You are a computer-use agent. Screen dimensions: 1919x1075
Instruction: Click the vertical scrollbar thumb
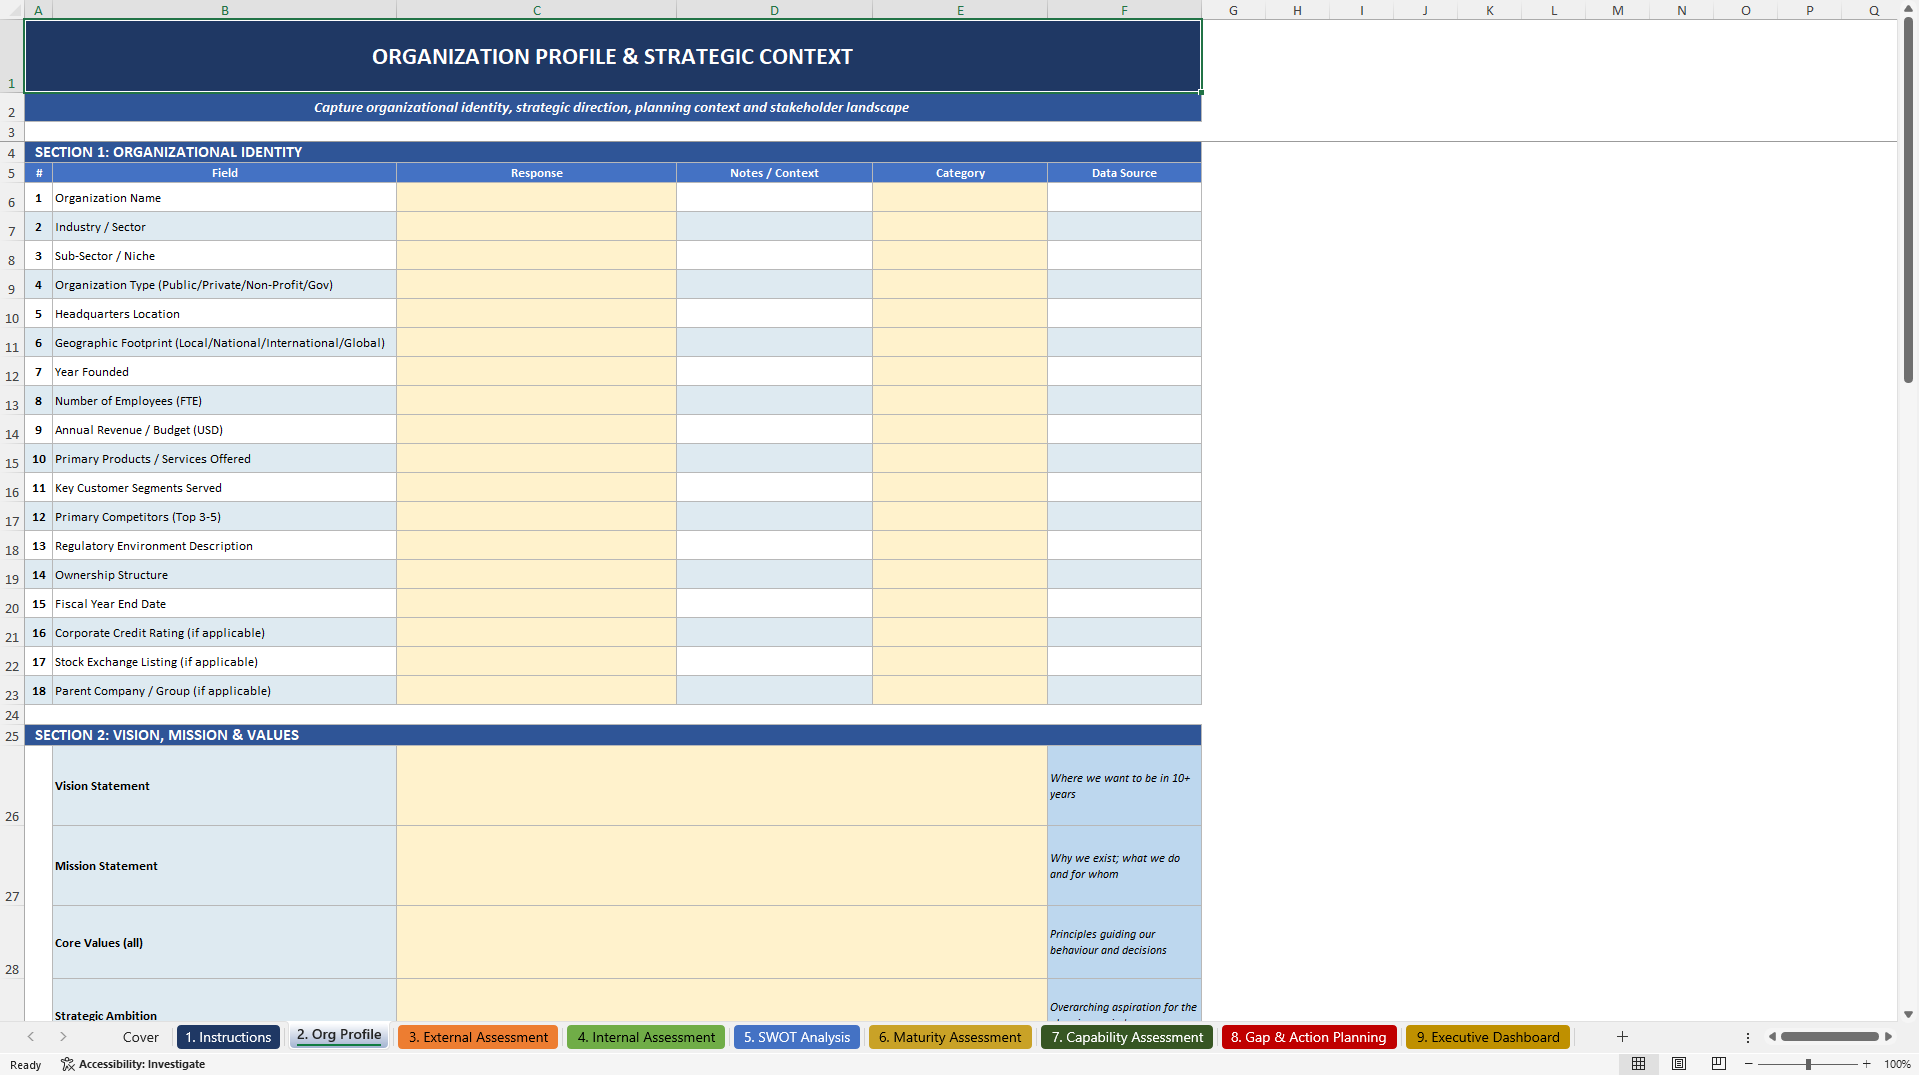pos(1908,199)
